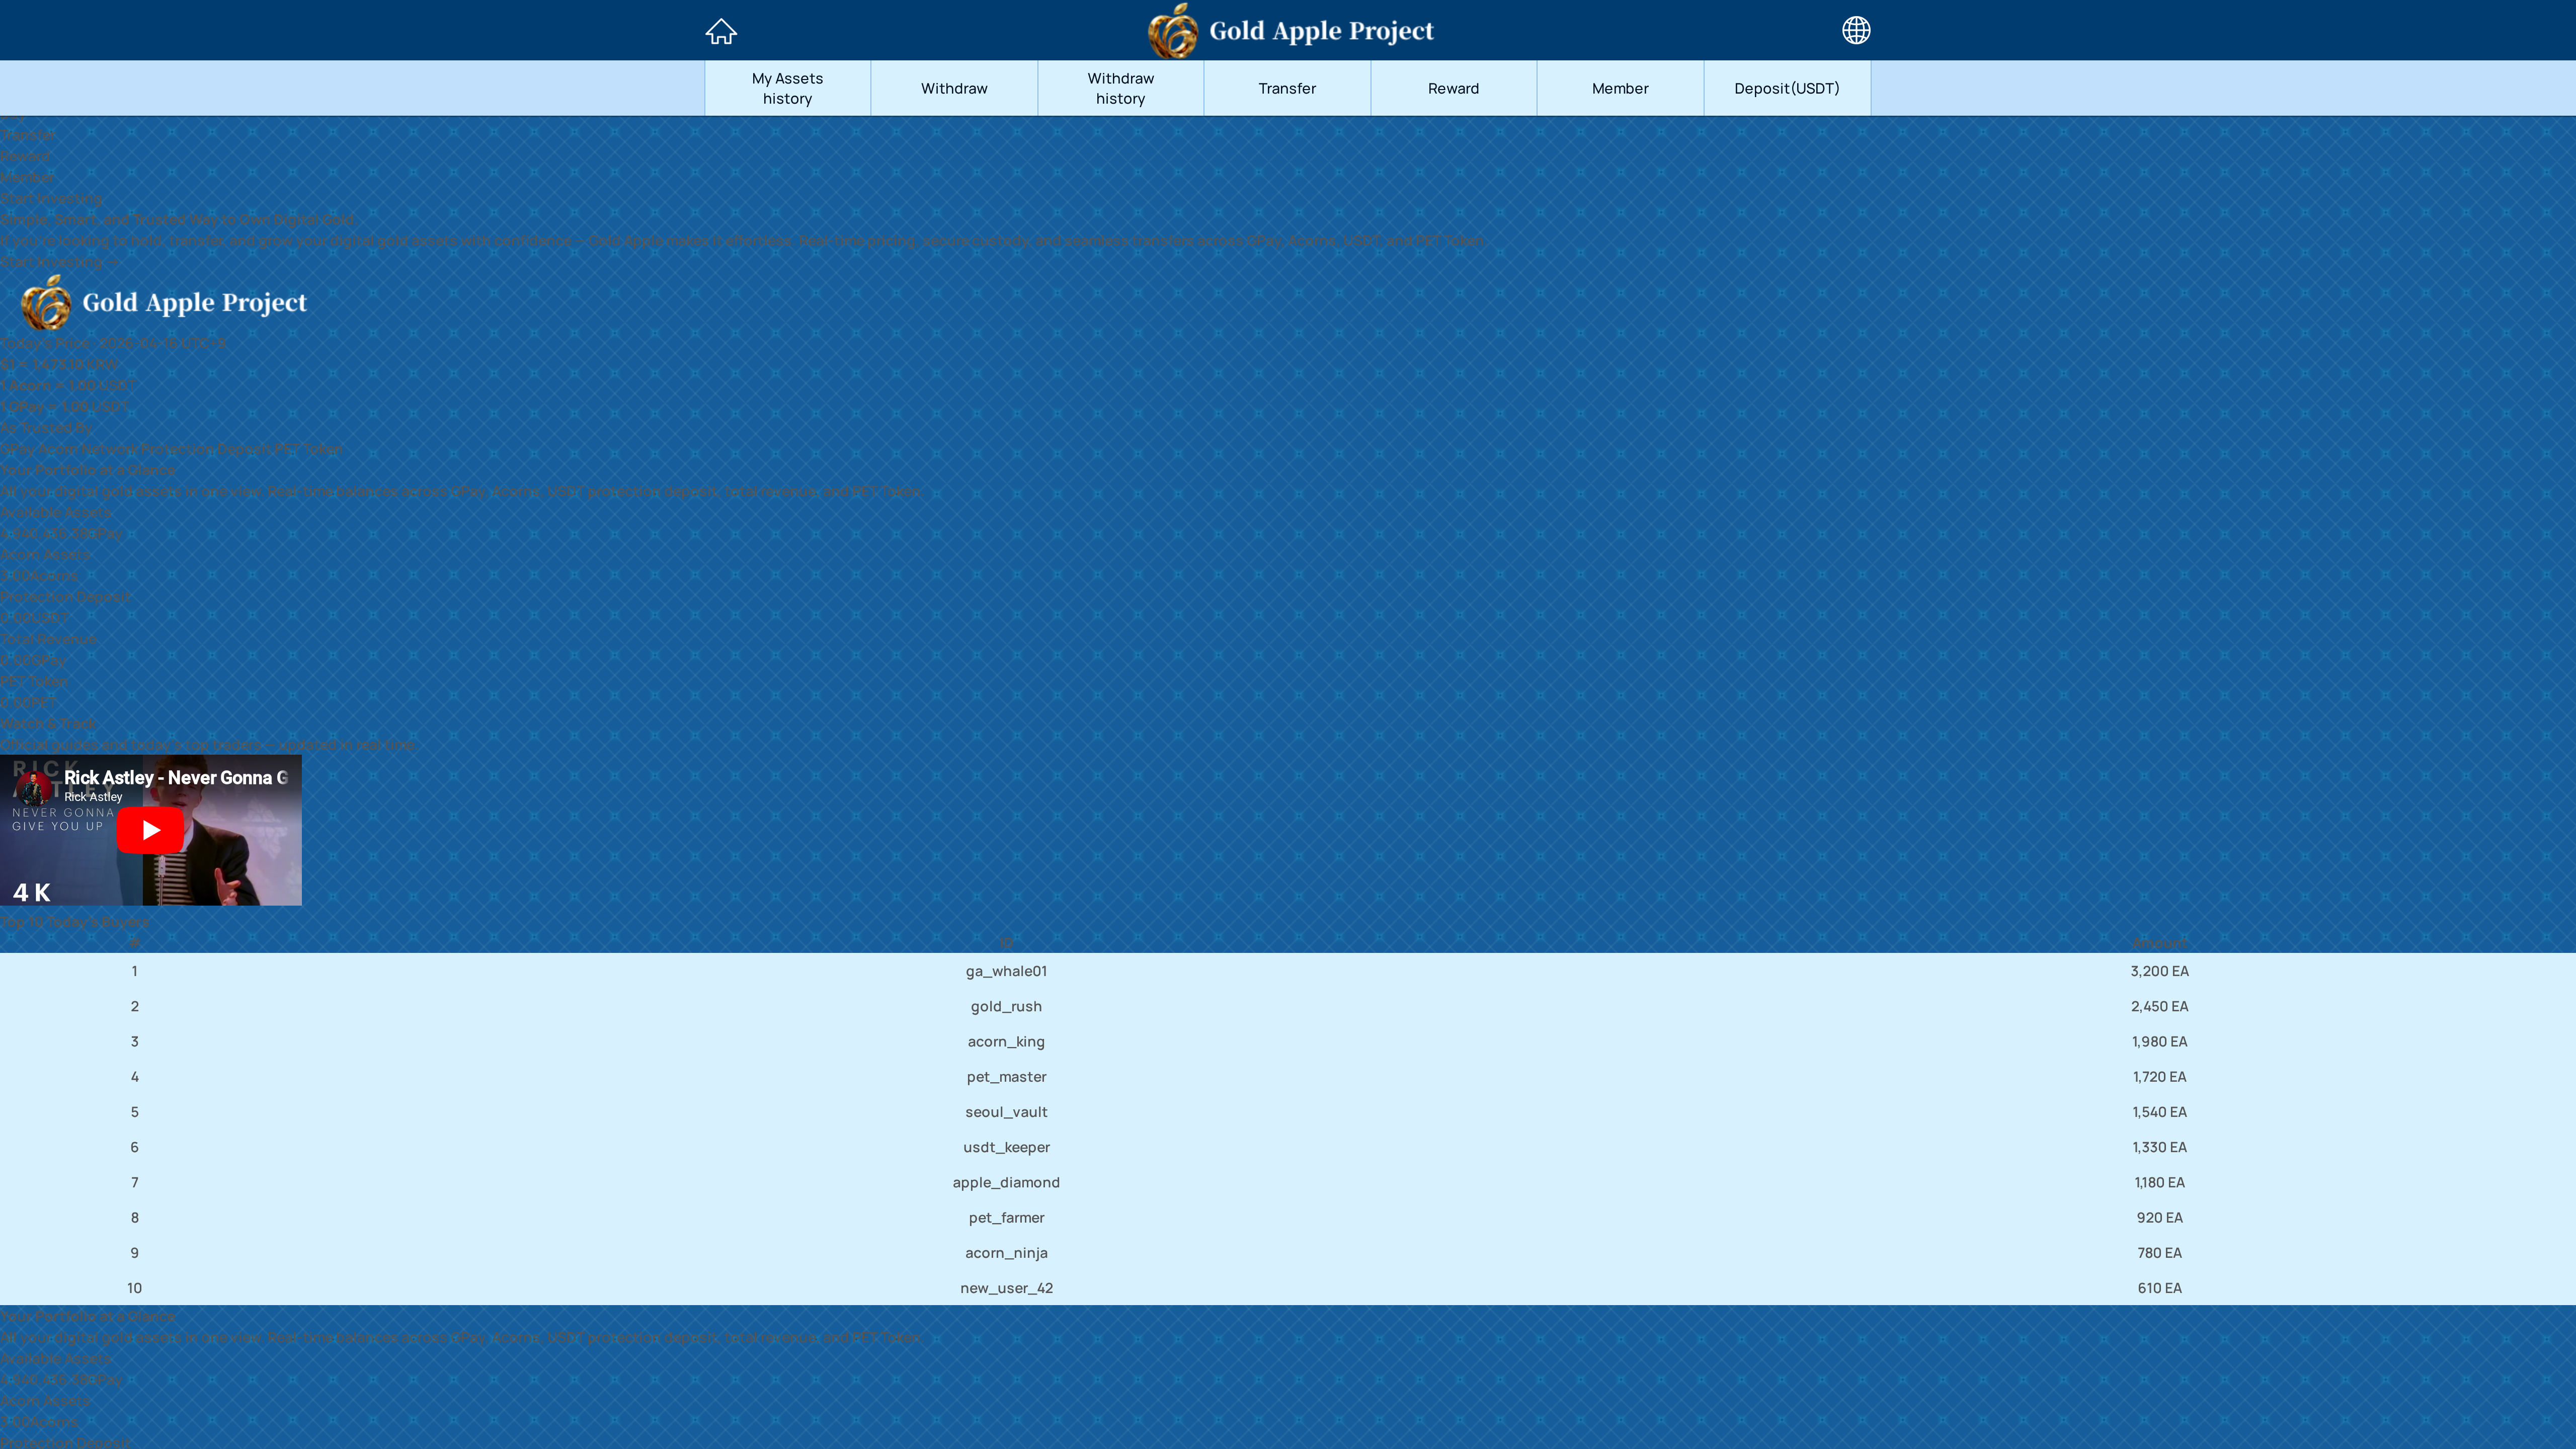The image size is (2576, 1449).
Task: Click the home icon in header
Action: click(x=720, y=31)
